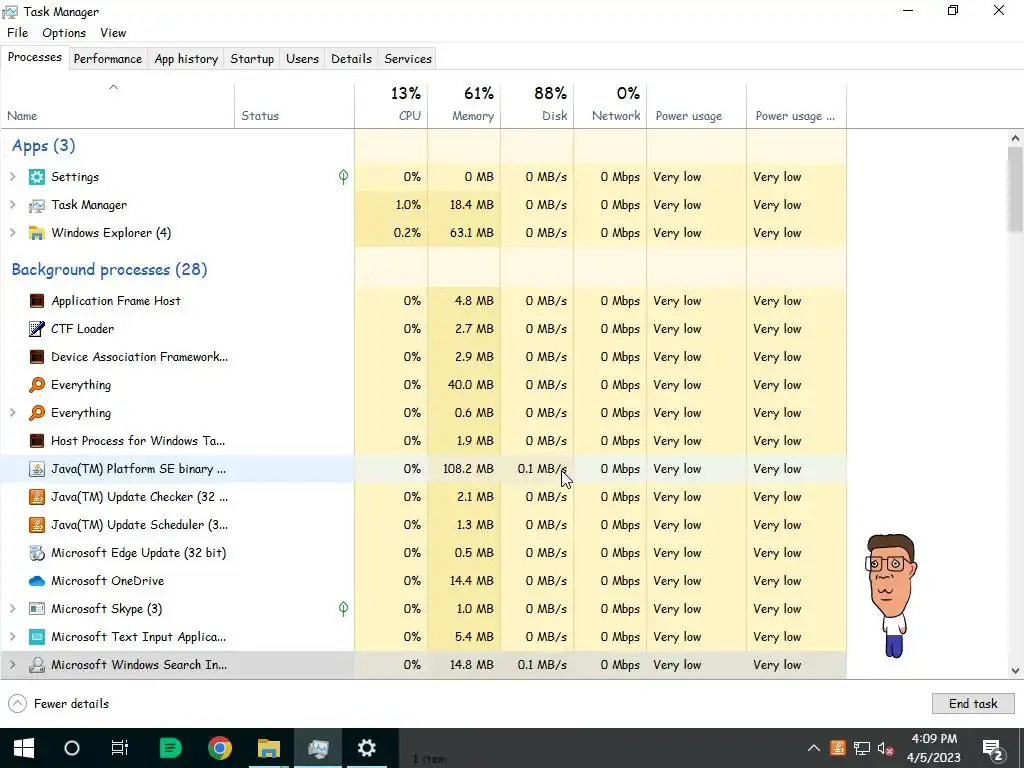Viewport: 1024px width, 768px height.
Task: Expand the Windows Explorer (4) group
Action: [12, 233]
